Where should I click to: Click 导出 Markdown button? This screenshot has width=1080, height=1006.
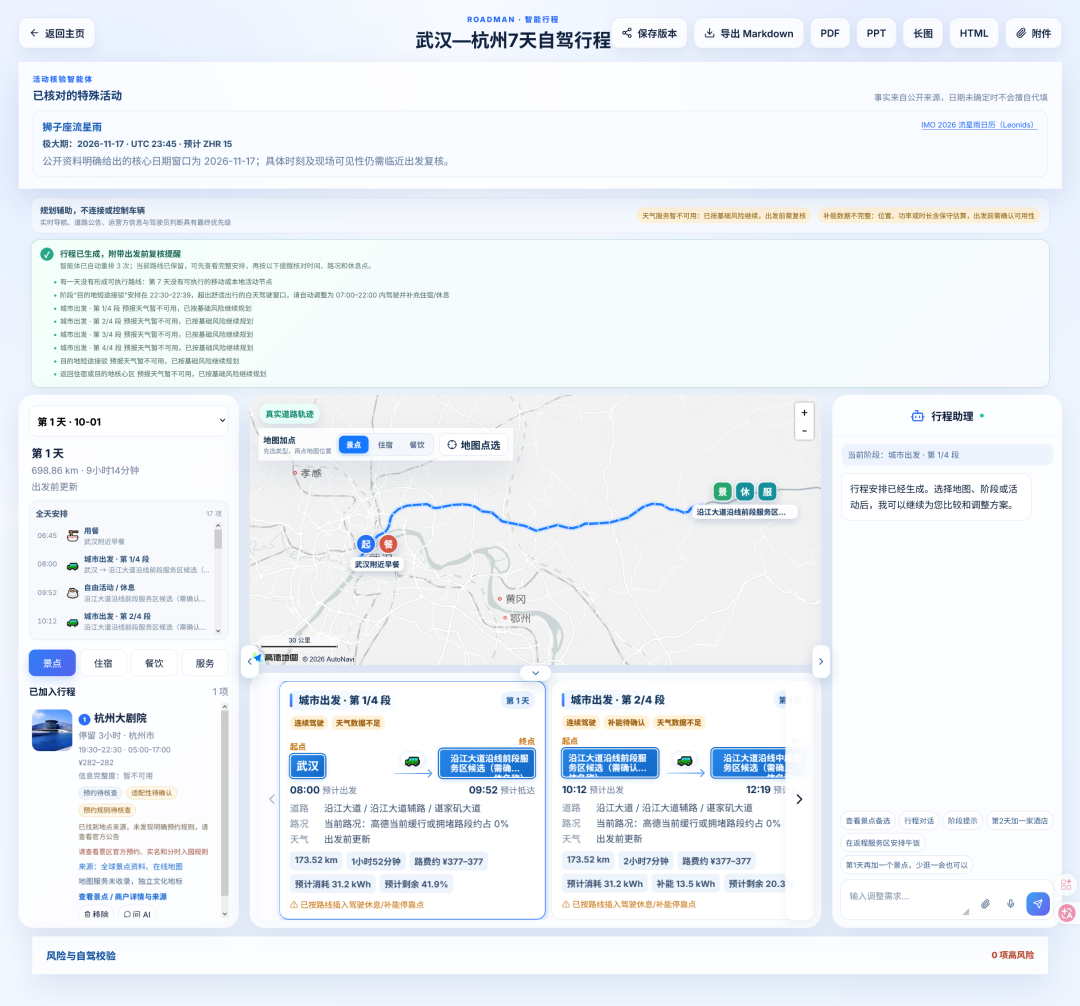pyautogui.click(x=749, y=33)
